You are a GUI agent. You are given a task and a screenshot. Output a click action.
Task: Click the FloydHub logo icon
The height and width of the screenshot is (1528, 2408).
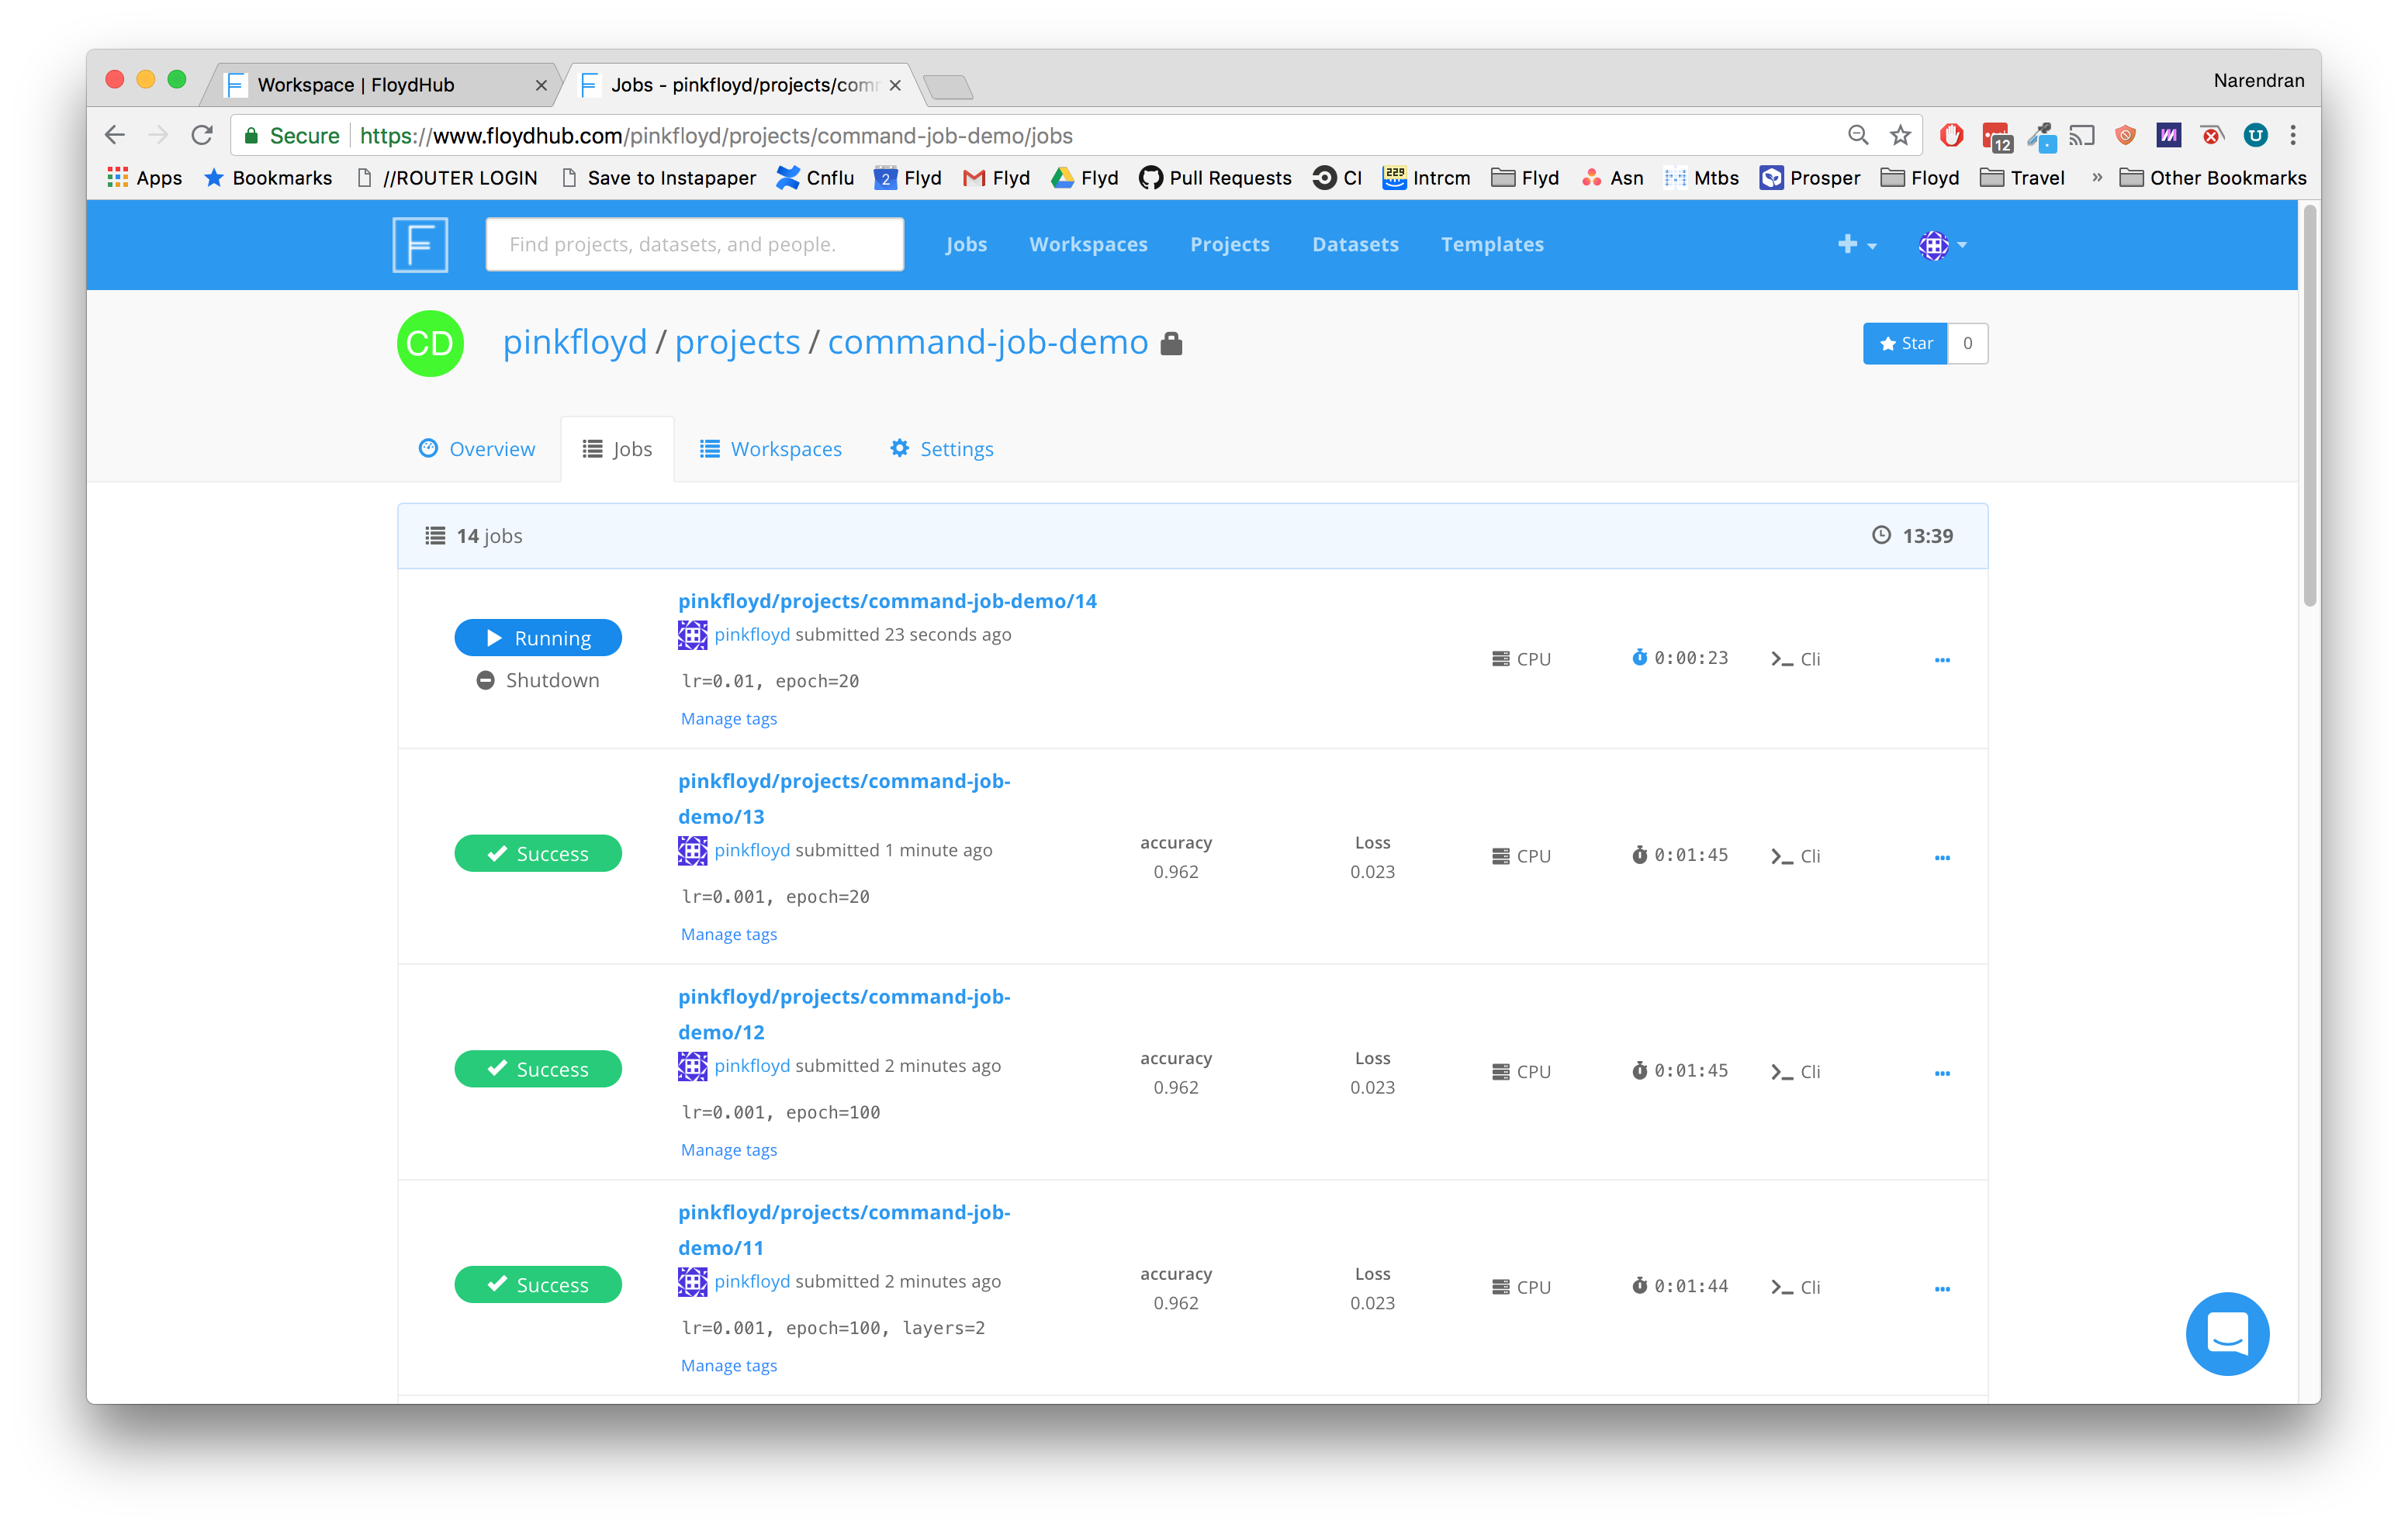click(420, 245)
